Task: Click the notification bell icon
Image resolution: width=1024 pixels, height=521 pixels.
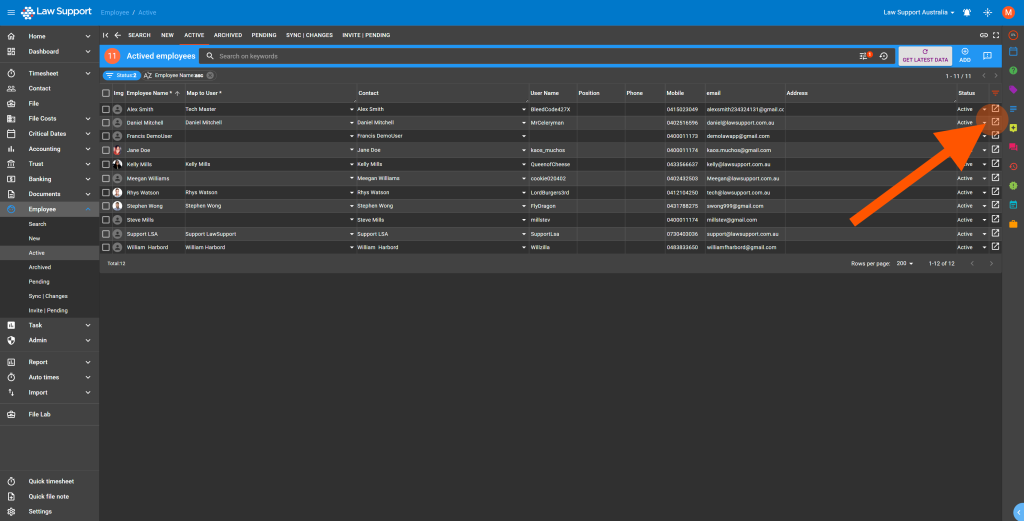Action: click(966, 12)
